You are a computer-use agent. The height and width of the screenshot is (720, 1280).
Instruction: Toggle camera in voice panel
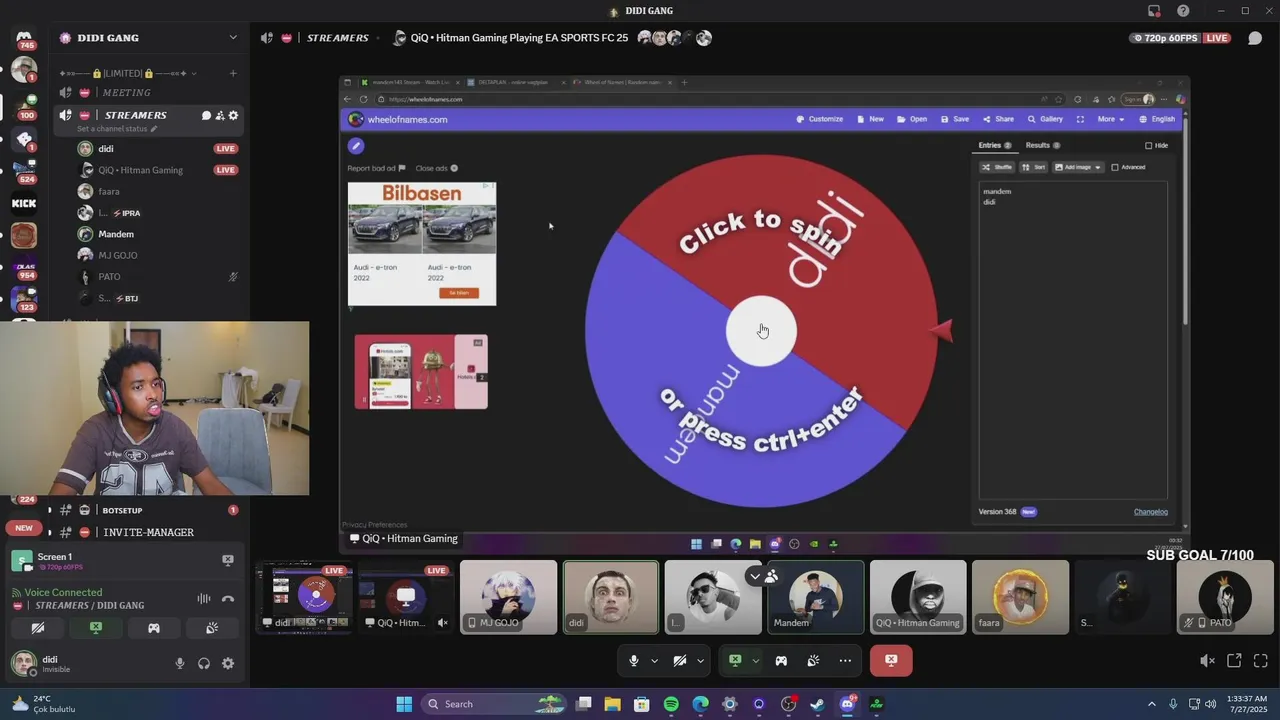38,628
